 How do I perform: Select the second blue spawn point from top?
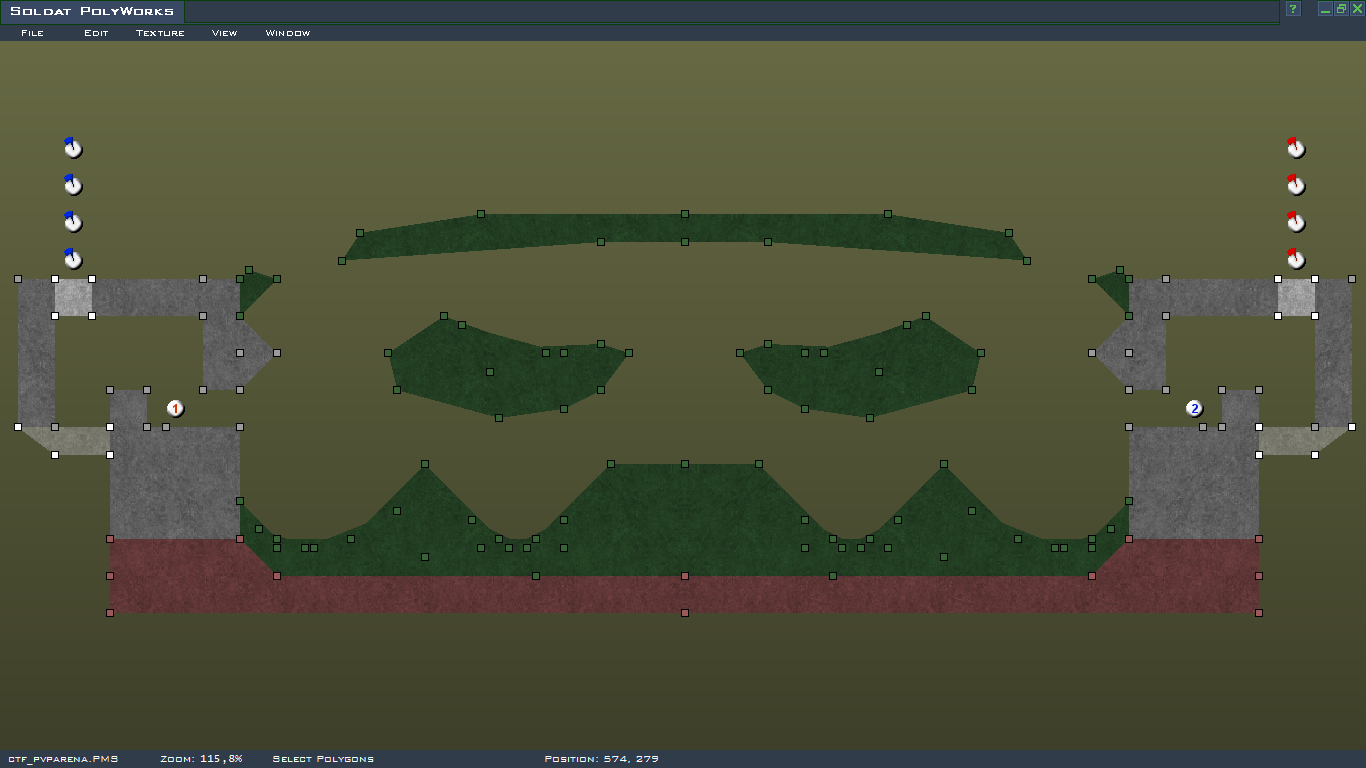(72, 185)
